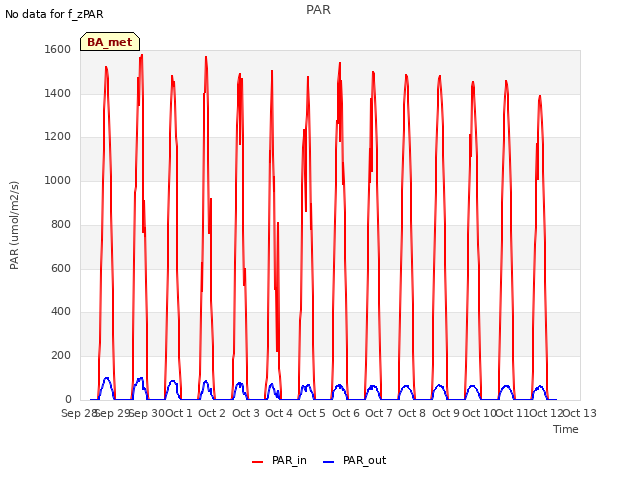
Task: Select the Time x-axis label
Action: click(x=566, y=429)
